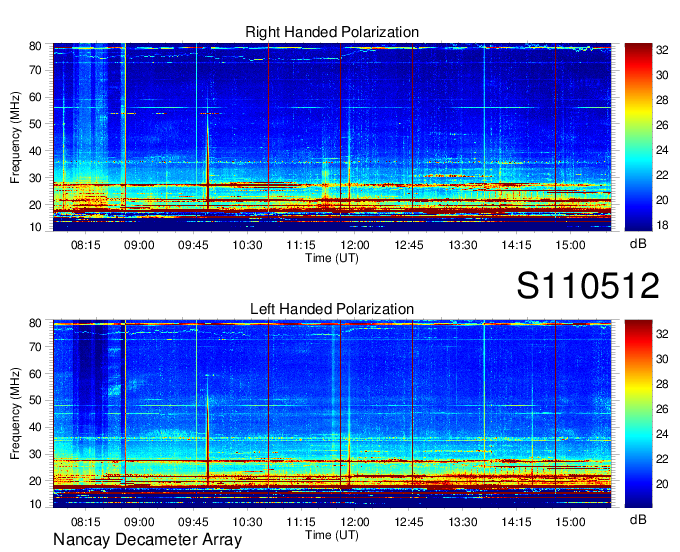Click the 30 MHz tick on the Right Handed plot
The image size is (680, 552).
tap(35, 178)
